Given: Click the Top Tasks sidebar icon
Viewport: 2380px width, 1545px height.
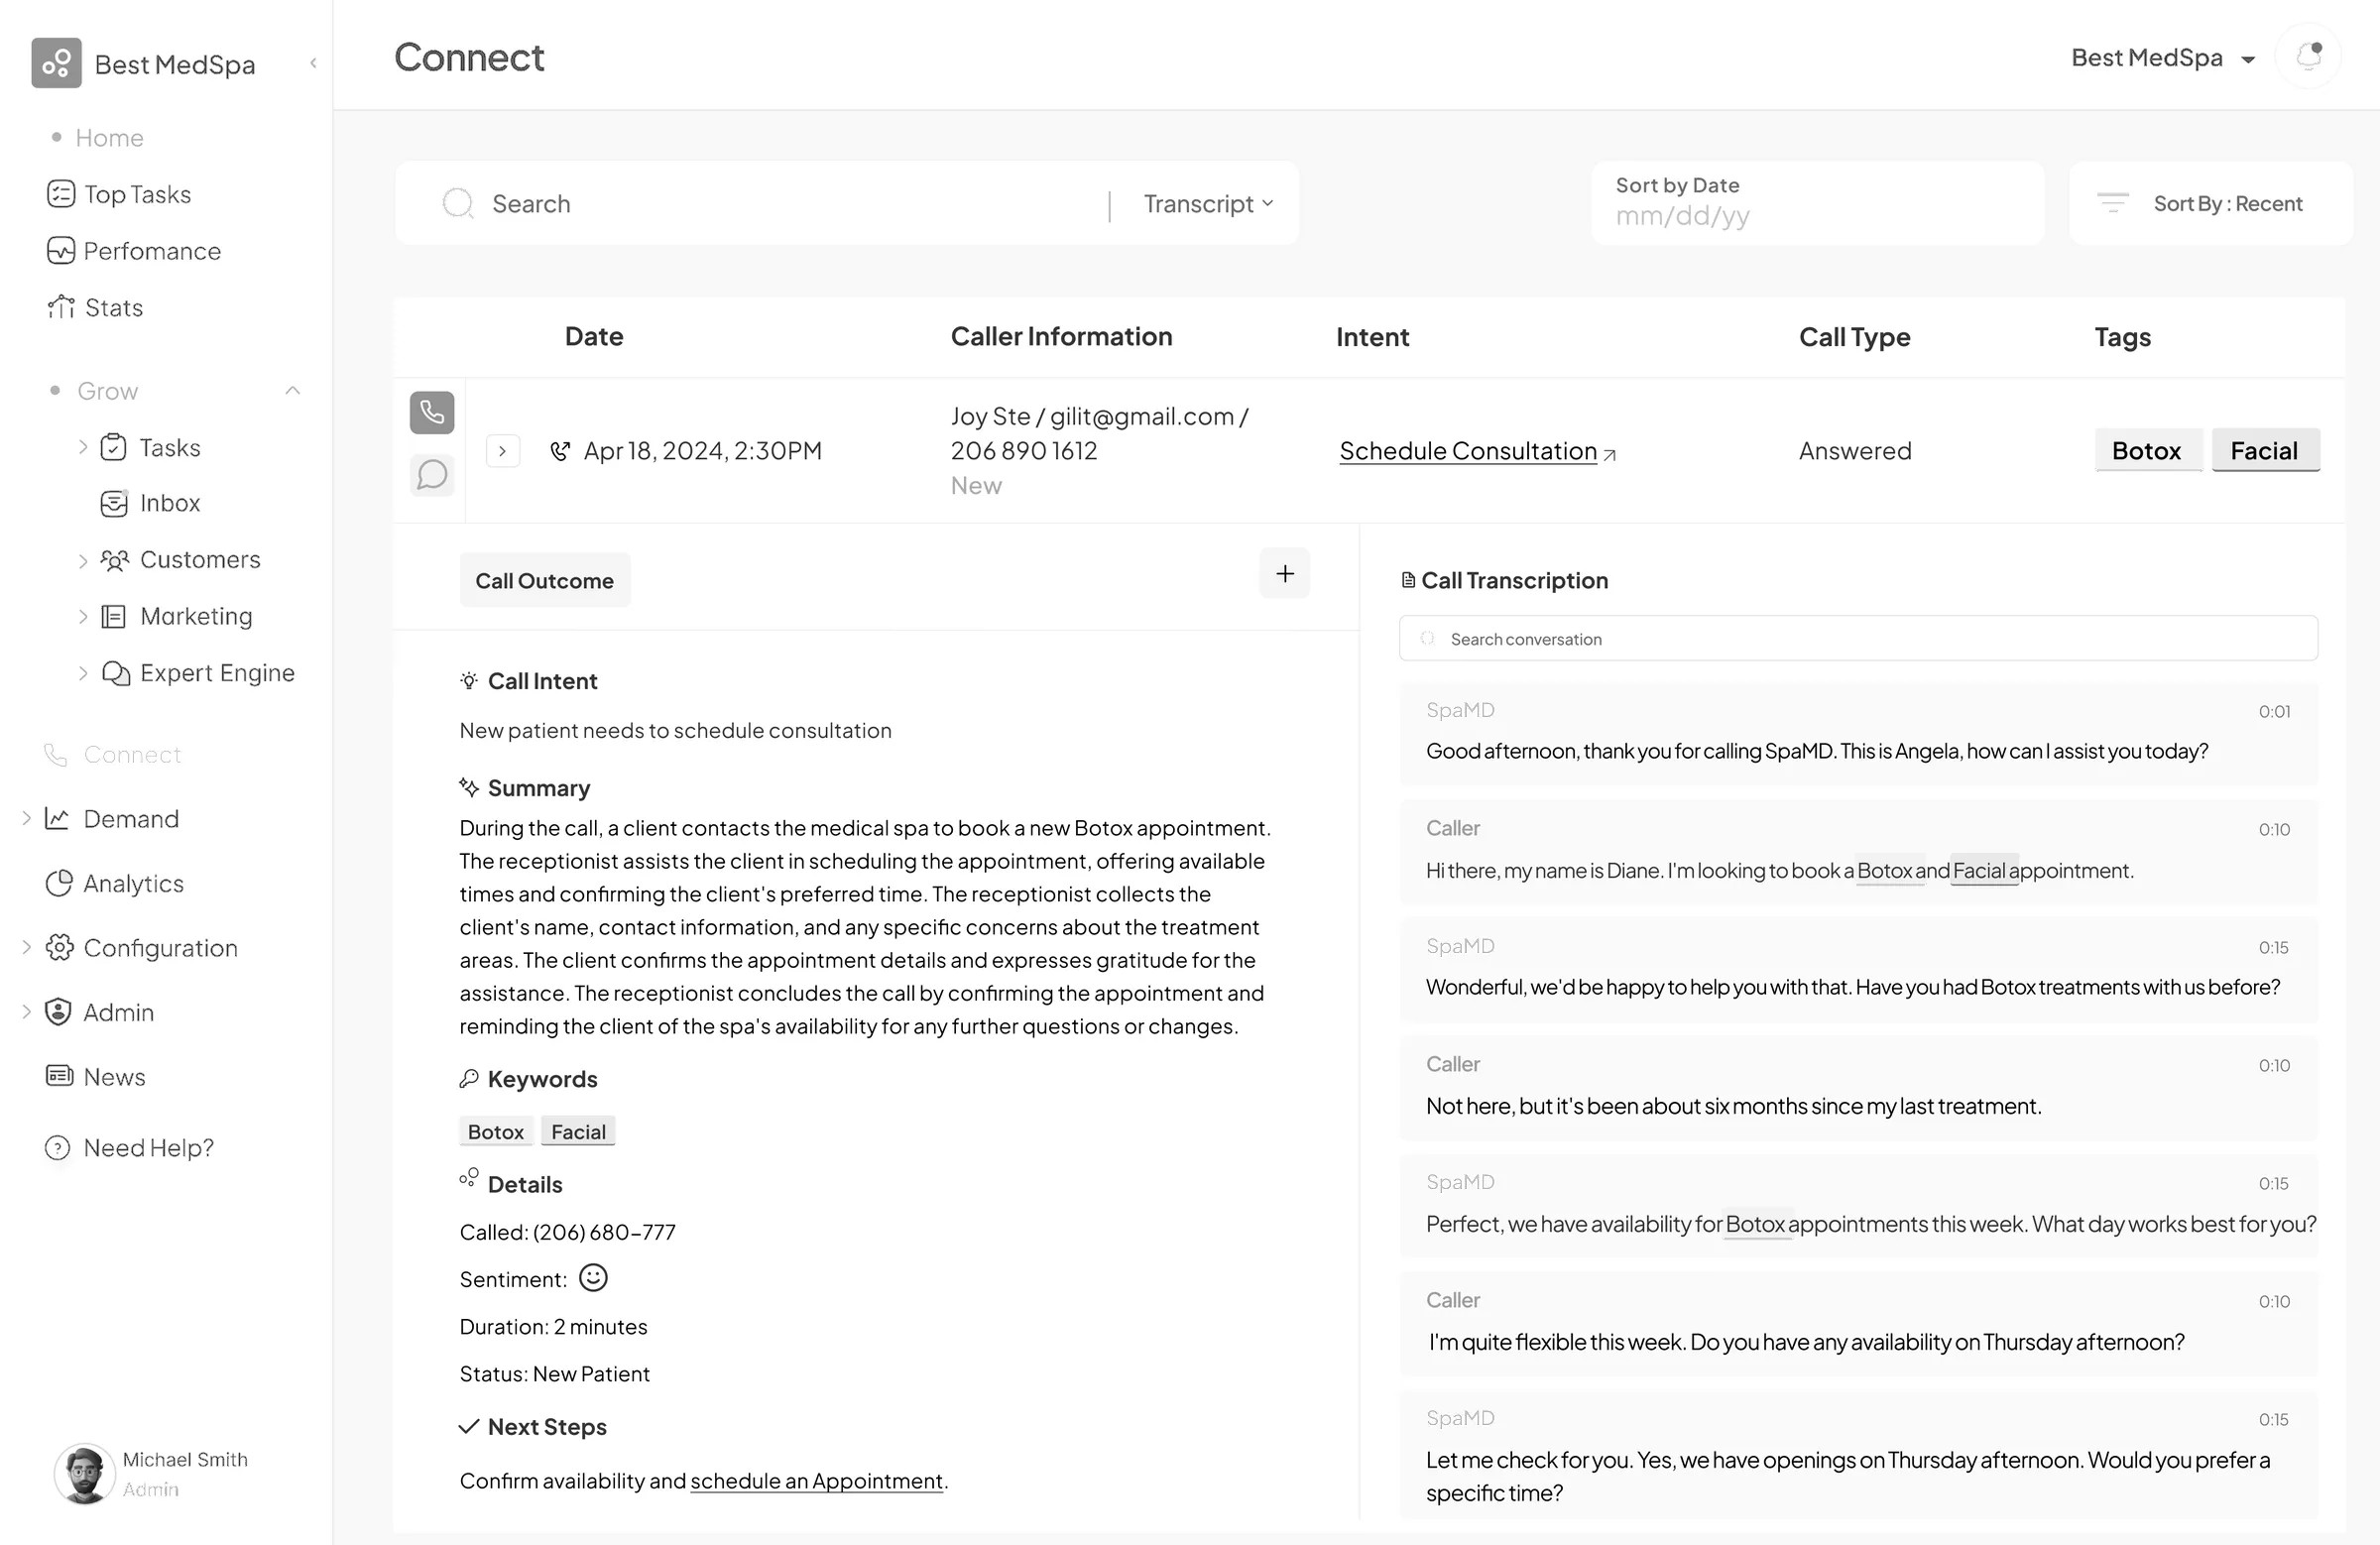Looking at the screenshot, I should point(60,194).
